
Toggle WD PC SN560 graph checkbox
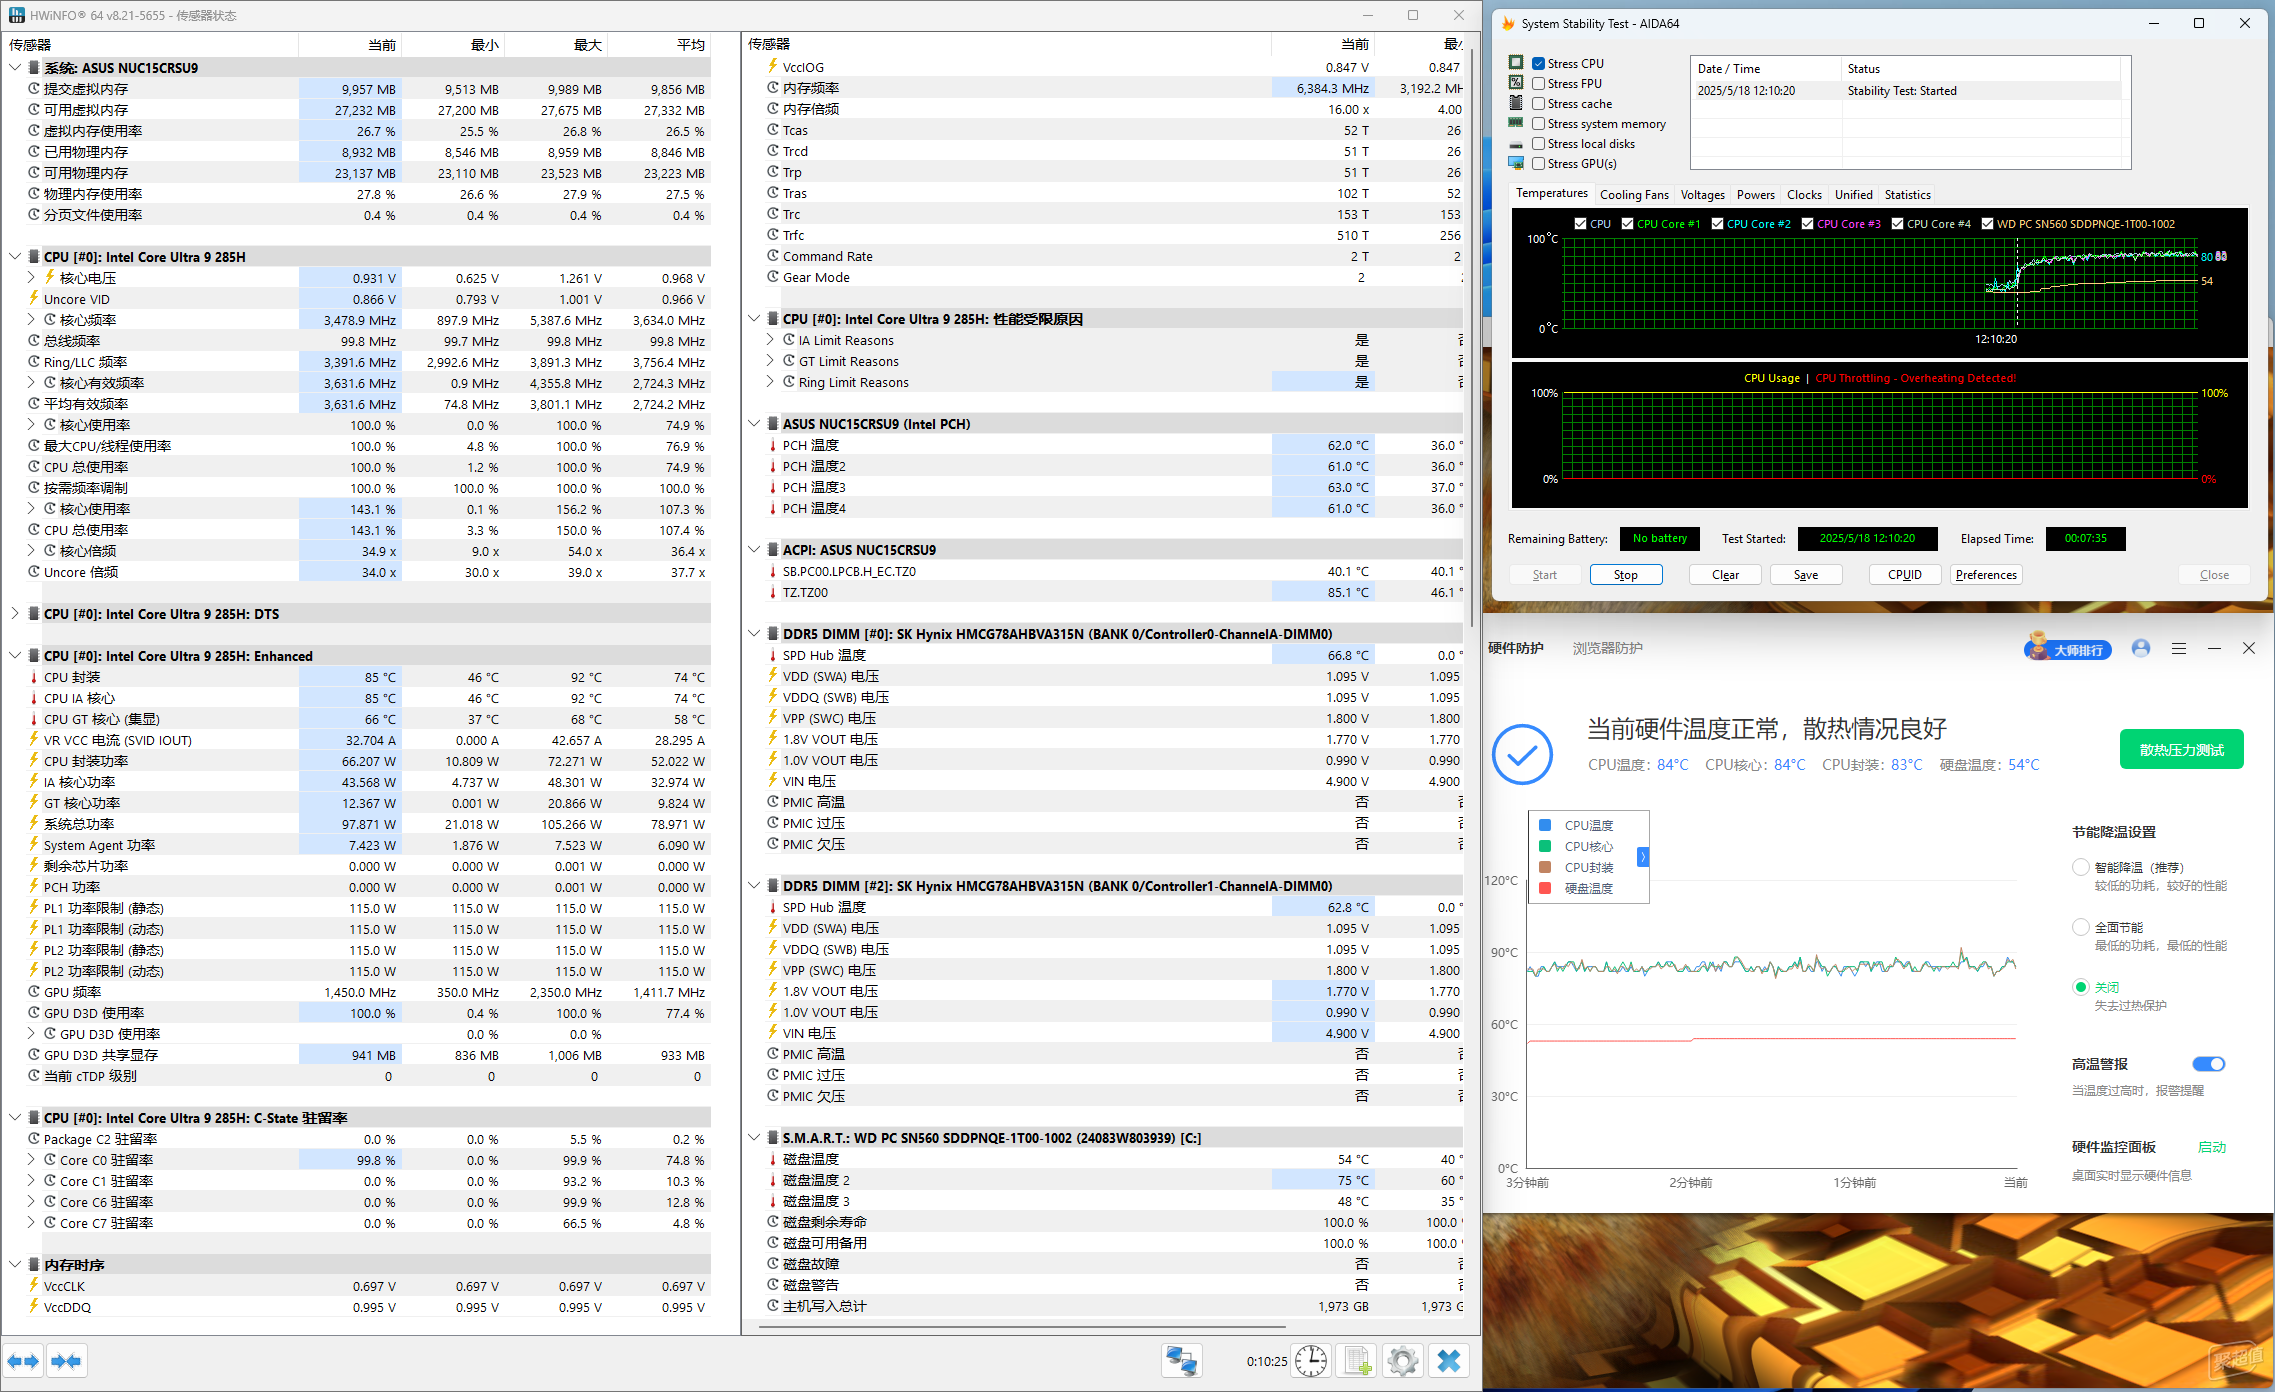tap(1987, 224)
